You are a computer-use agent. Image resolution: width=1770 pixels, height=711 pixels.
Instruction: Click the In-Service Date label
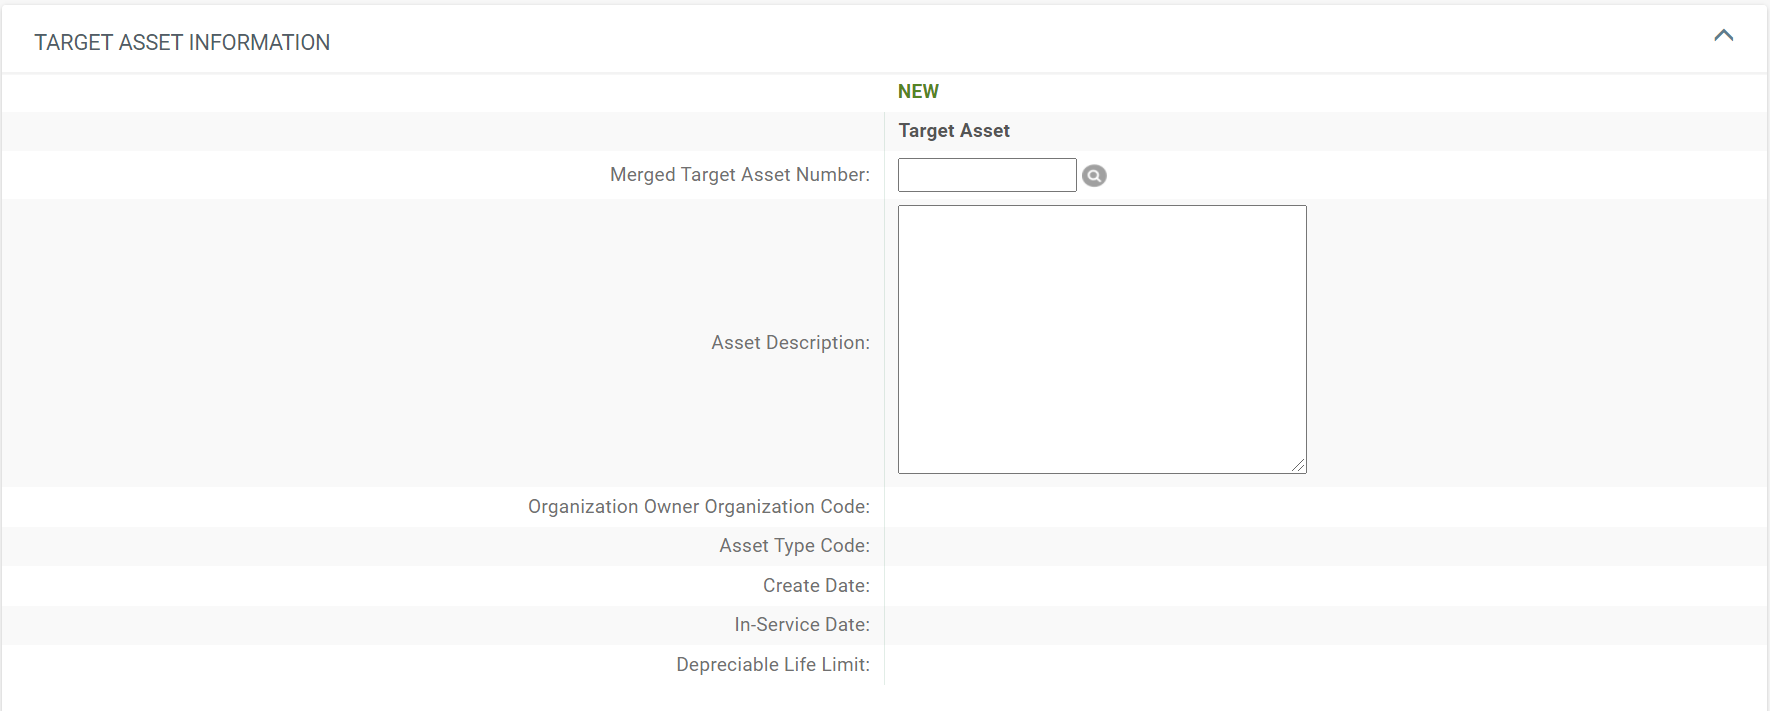(801, 625)
